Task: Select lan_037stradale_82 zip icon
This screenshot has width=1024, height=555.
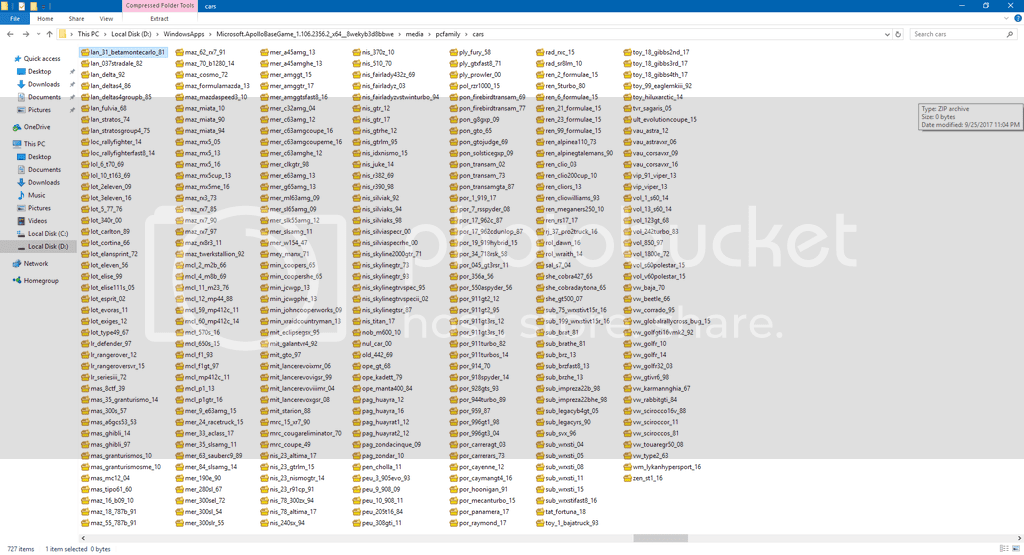Action: coord(85,63)
